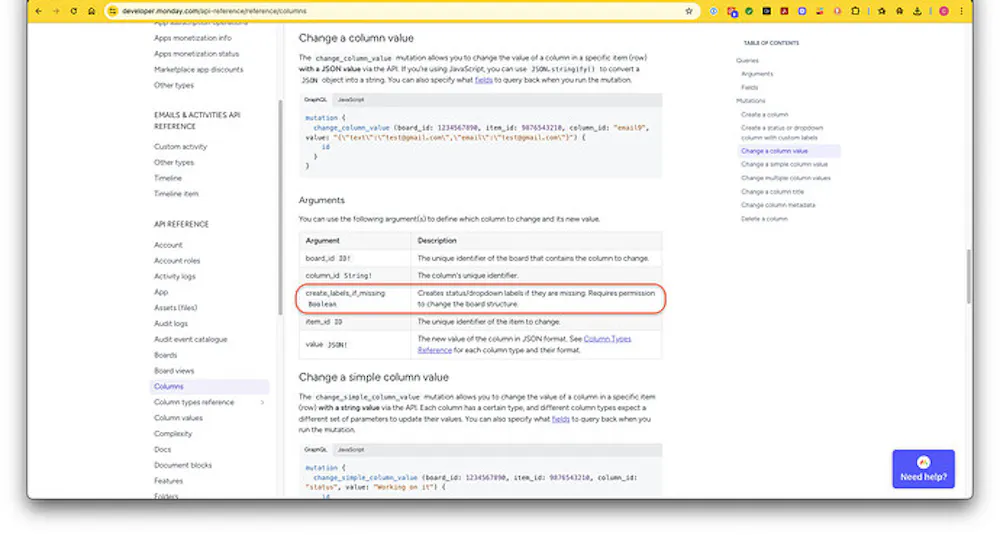Jump to Queries in table of contents
This screenshot has width=1000, height=535.
point(747,61)
